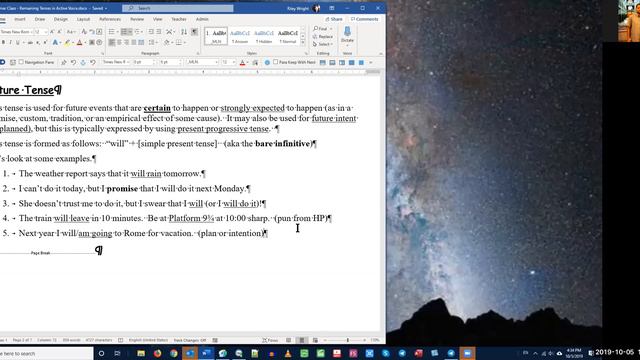Apply the Answer style

240,36
